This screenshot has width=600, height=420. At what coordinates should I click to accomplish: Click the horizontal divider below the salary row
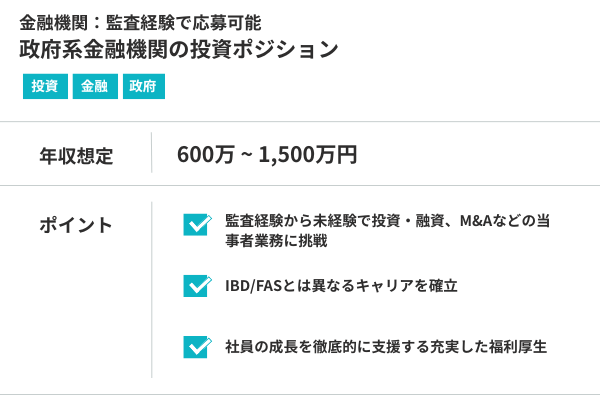(x=300, y=186)
